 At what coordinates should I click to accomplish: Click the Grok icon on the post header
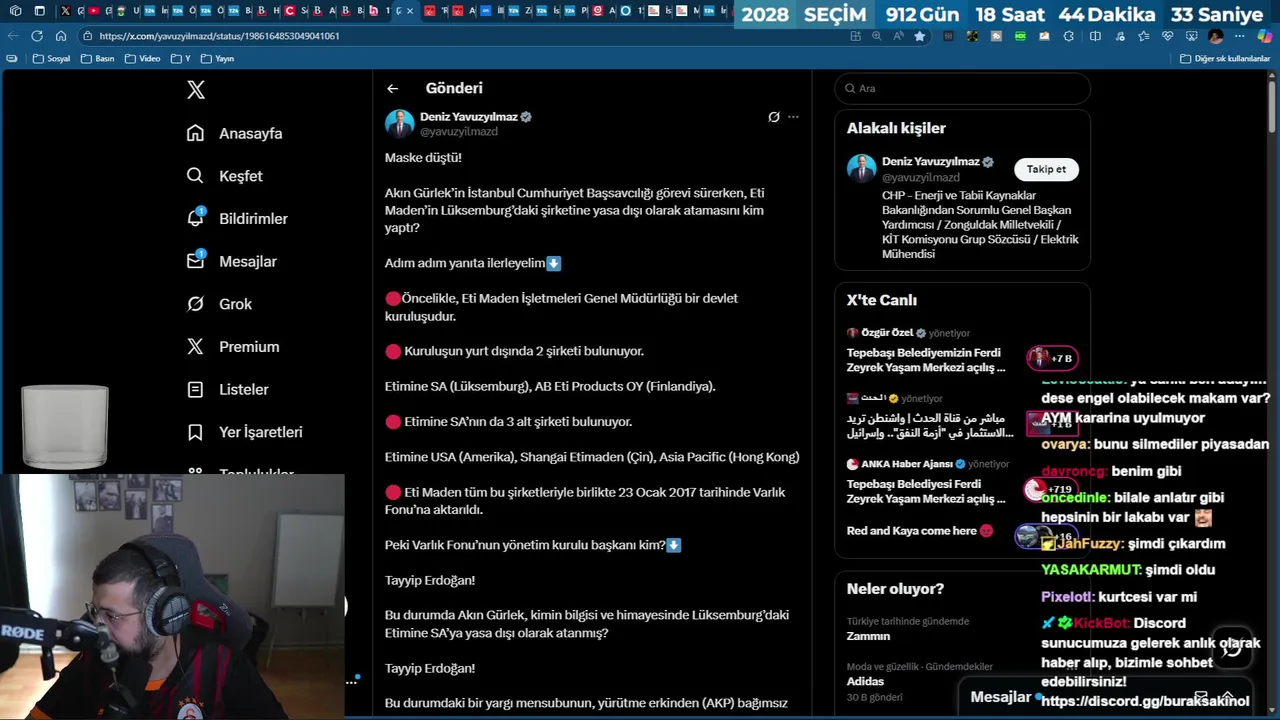pyautogui.click(x=774, y=117)
